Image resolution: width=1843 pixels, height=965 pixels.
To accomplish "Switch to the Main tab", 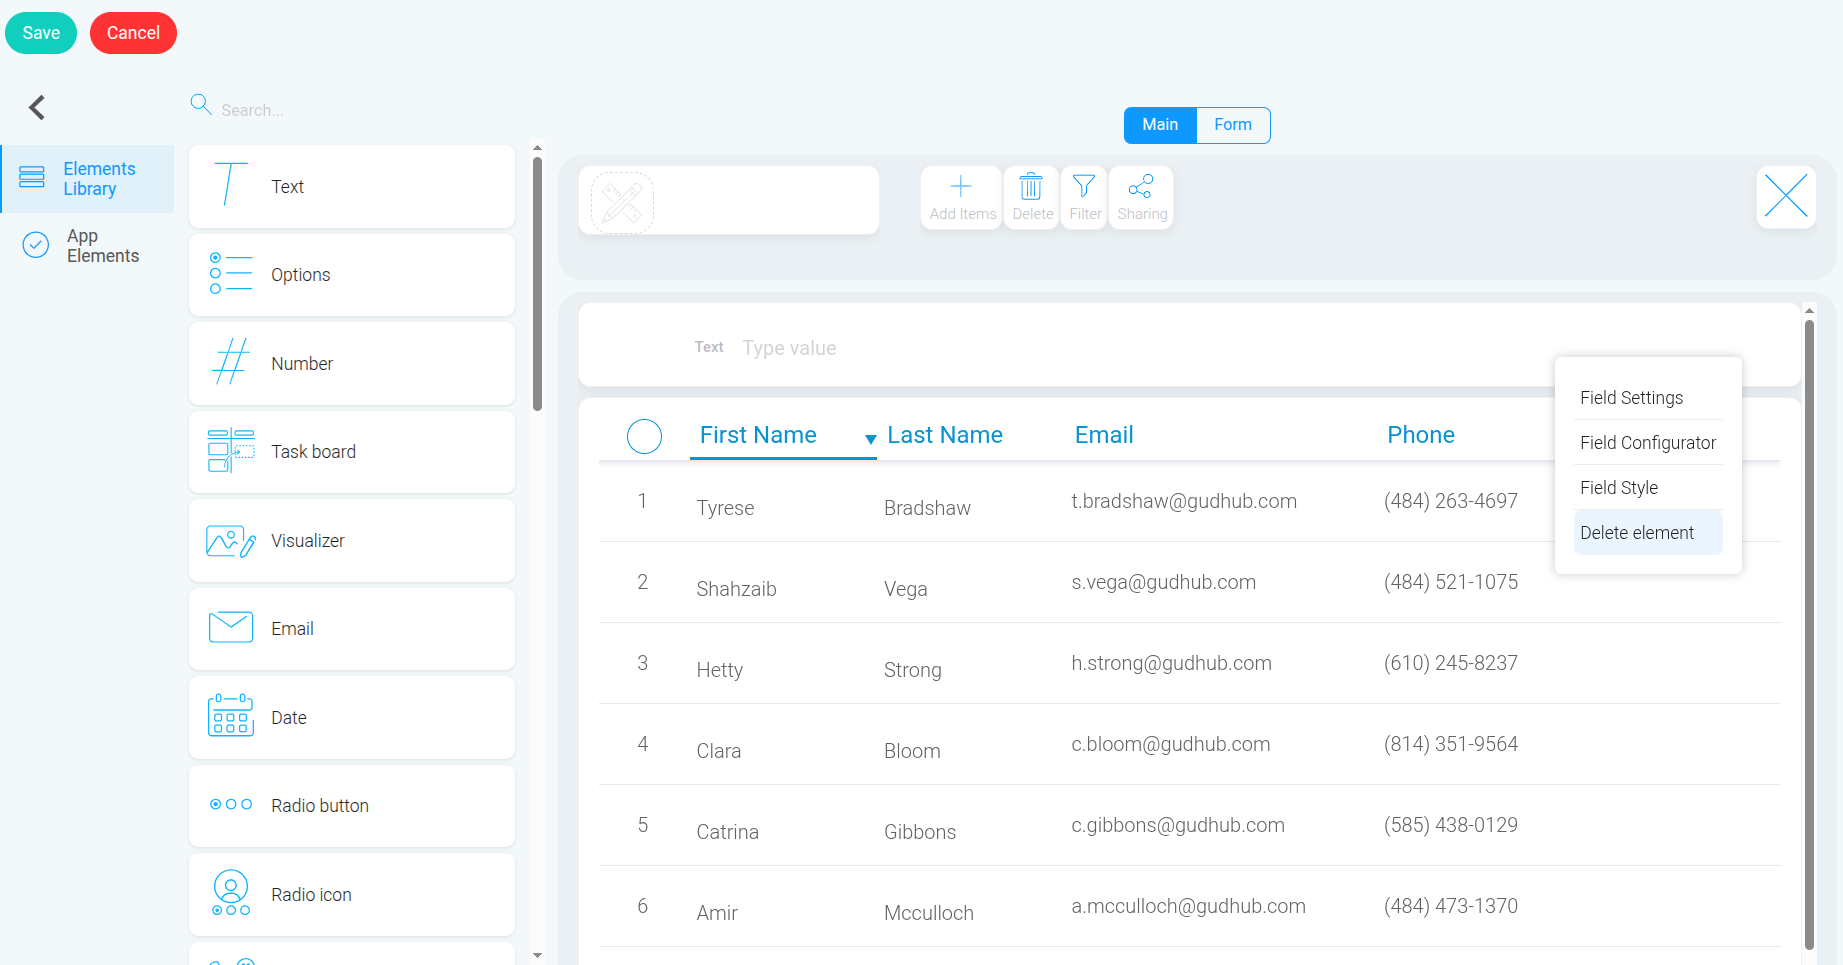I will tap(1160, 125).
